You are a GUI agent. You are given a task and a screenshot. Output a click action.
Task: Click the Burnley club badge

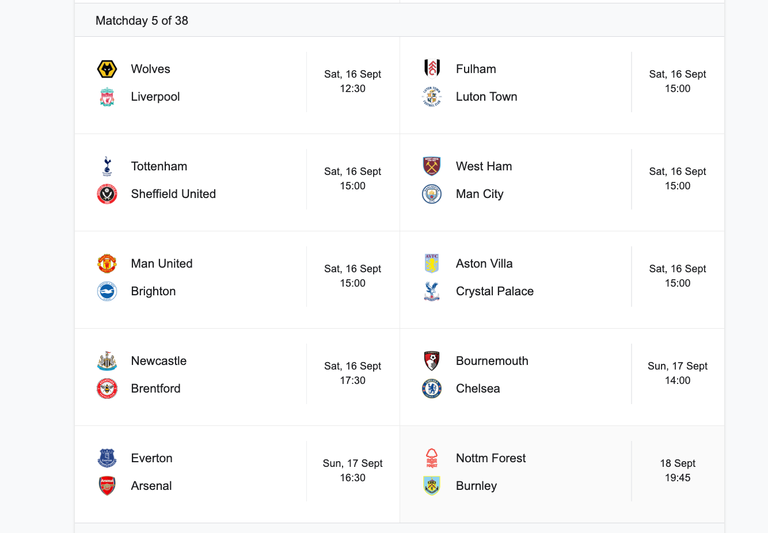click(432, 486)
